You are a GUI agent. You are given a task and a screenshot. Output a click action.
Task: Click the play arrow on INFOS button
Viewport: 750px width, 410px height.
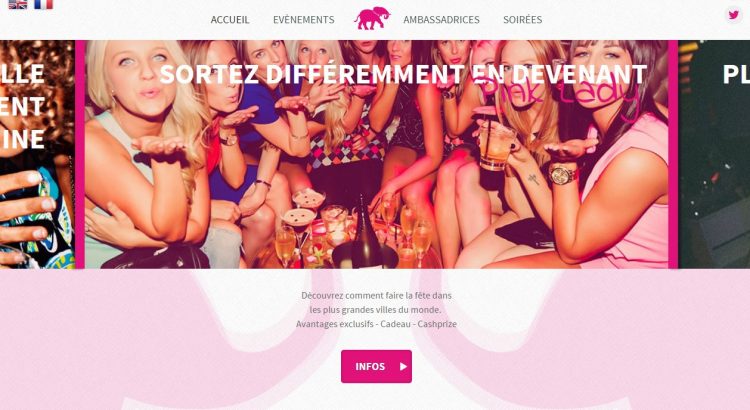coord(403,366)
